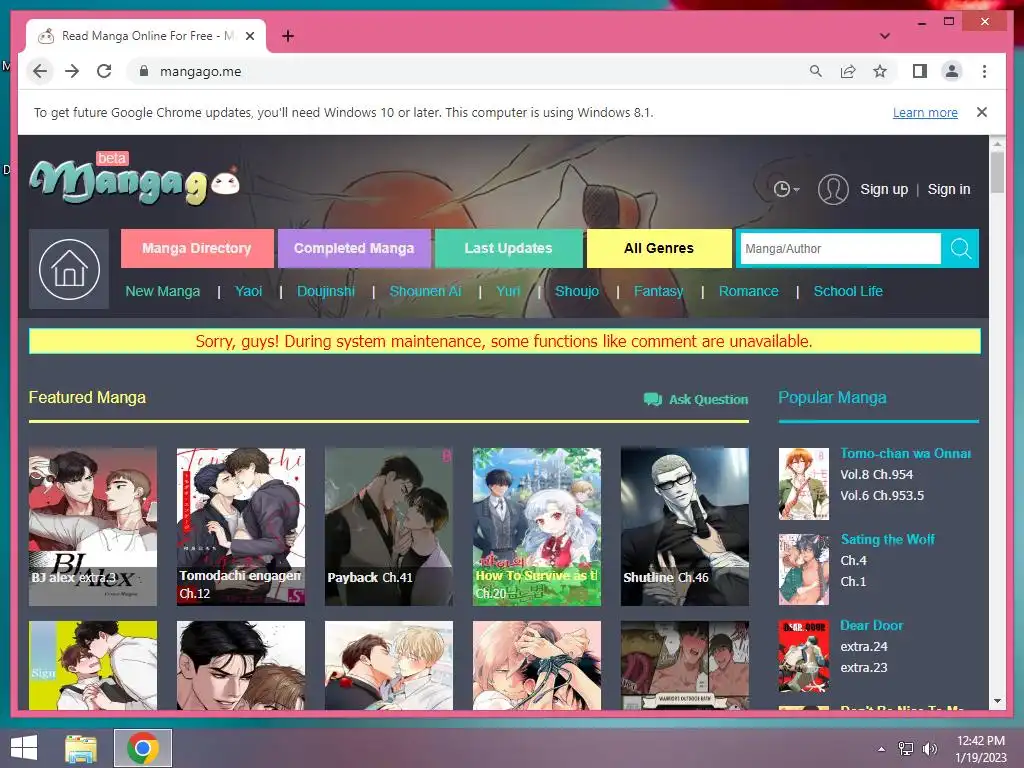1024x768 pixels.
Task: Click the zoom magnifier icon in address bar
Action: (816, 71)
